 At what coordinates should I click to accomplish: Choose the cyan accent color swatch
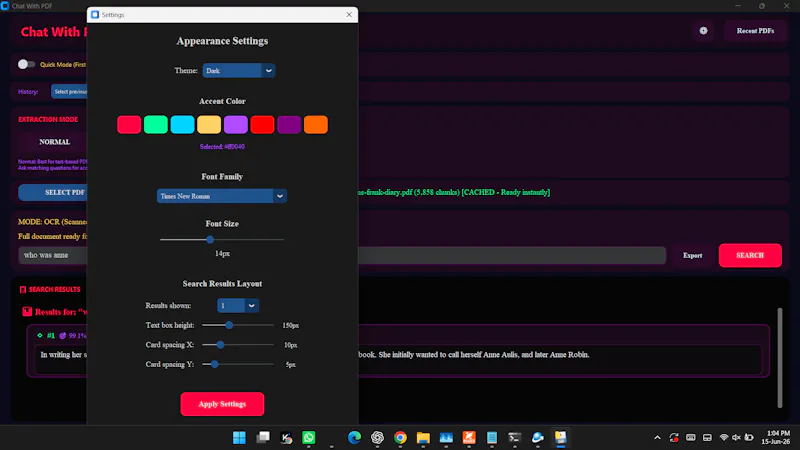click(x=182, y=124)
